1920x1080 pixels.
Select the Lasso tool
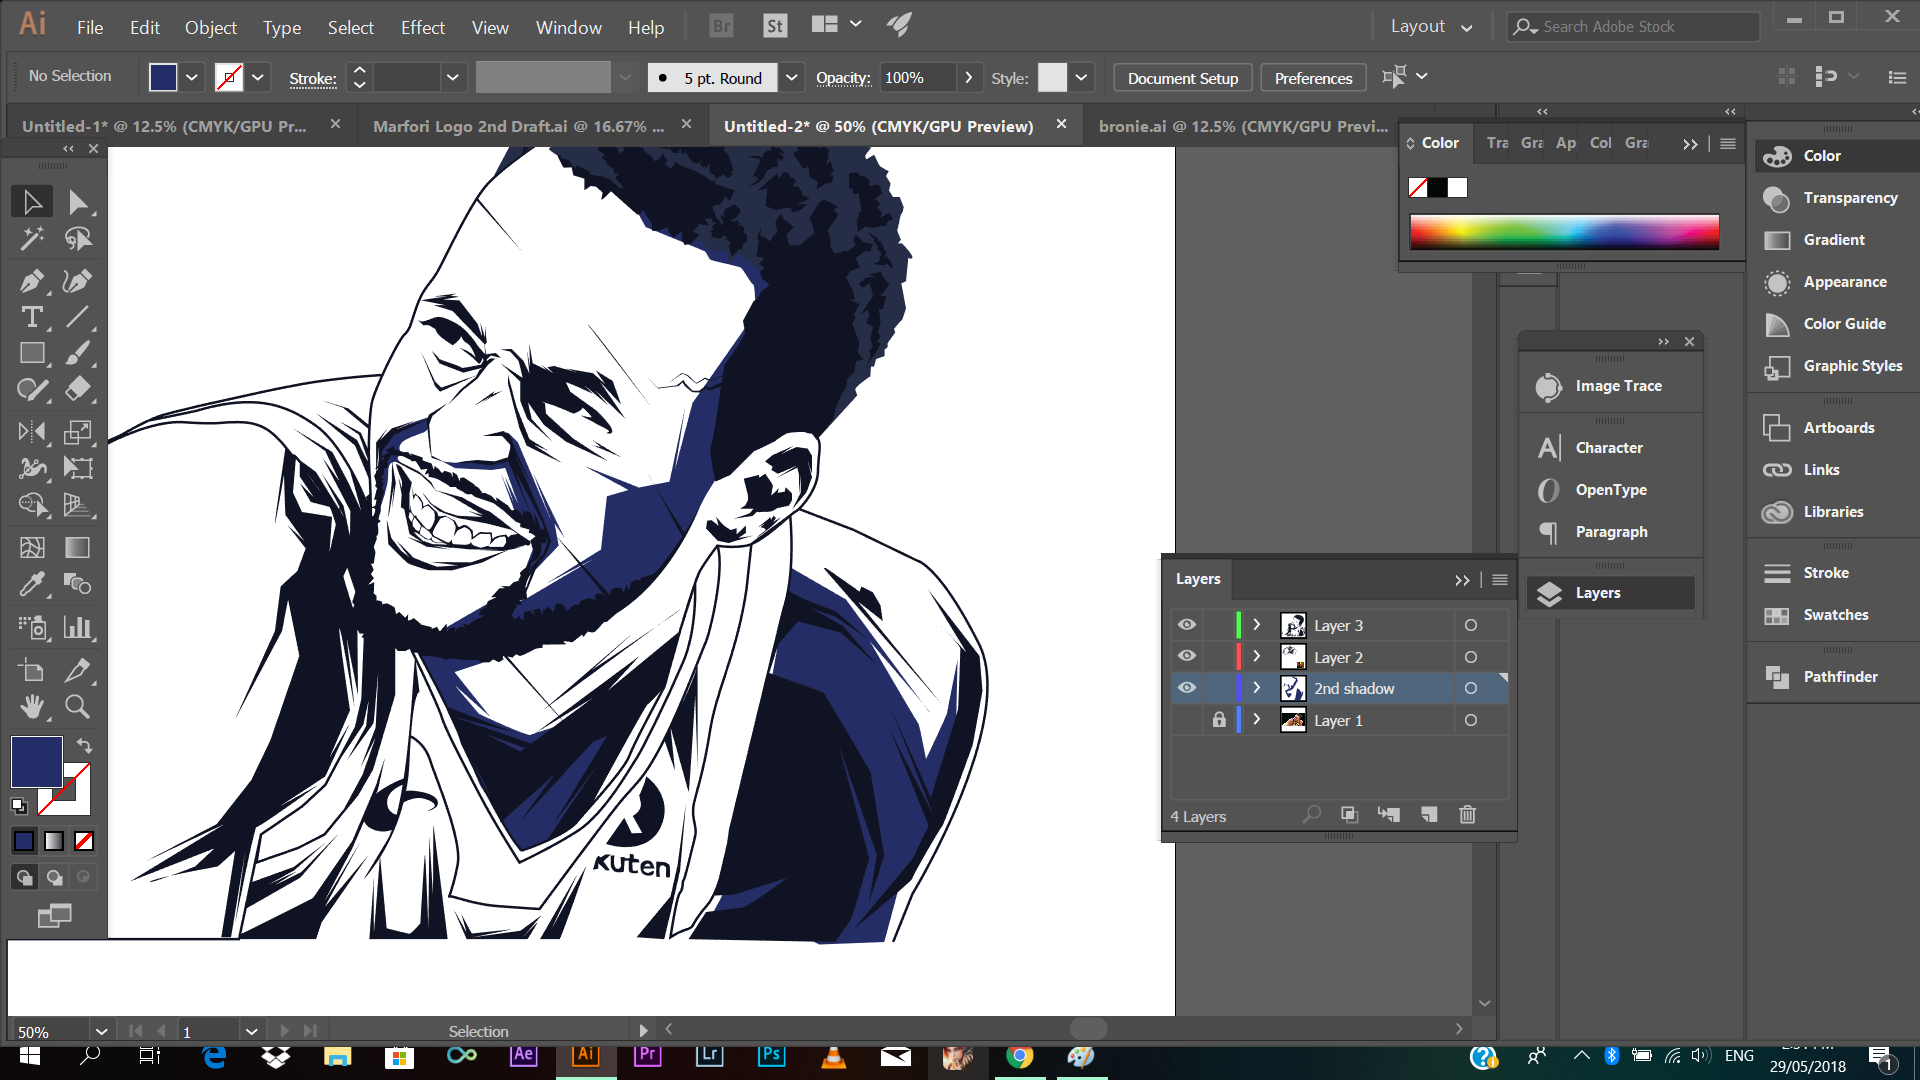click(x=78, y=239)
